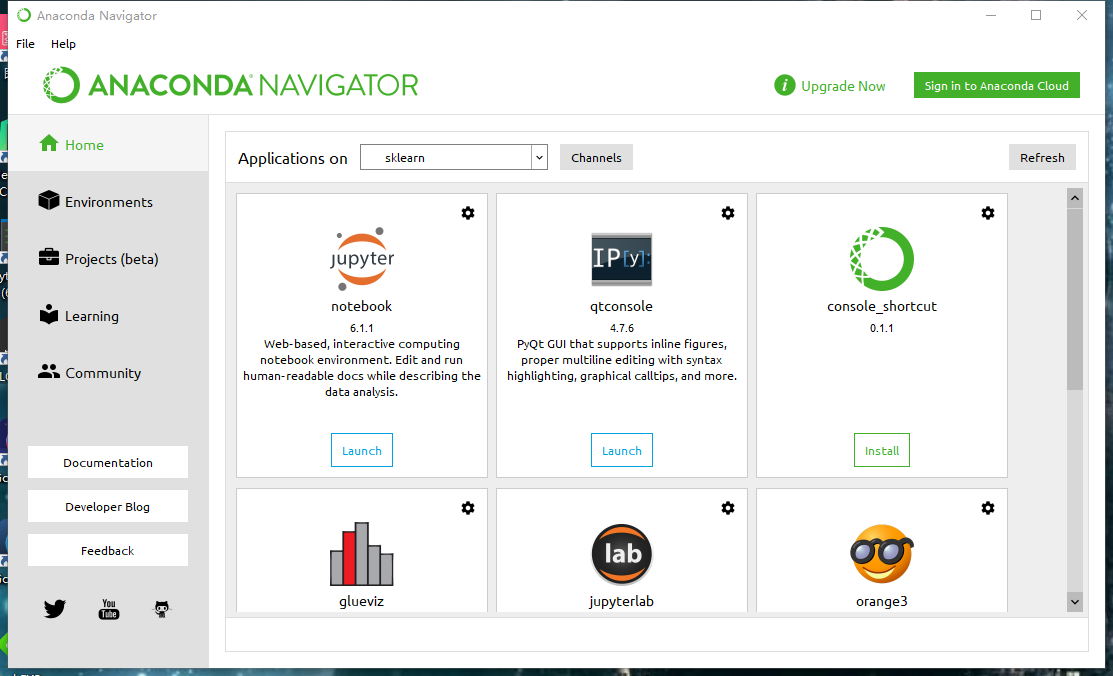The image size is (1113, 676).
Task: Sign in to Anaconda Cloud
Action: 997,85
